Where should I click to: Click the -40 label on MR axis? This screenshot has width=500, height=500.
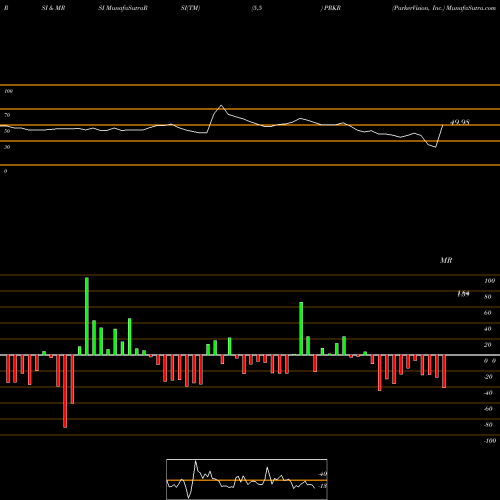[488, 393]
